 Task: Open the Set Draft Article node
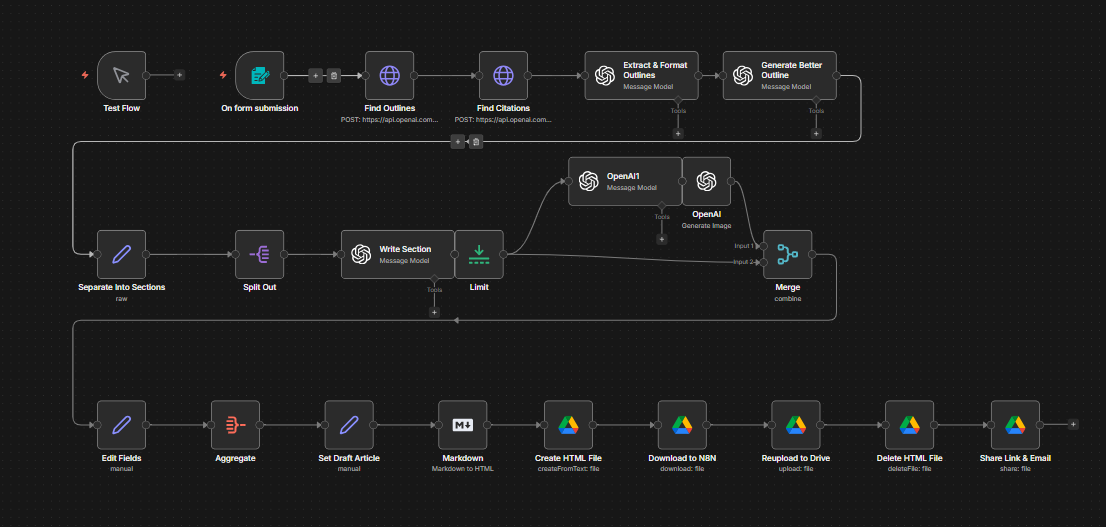click(348, 425)
